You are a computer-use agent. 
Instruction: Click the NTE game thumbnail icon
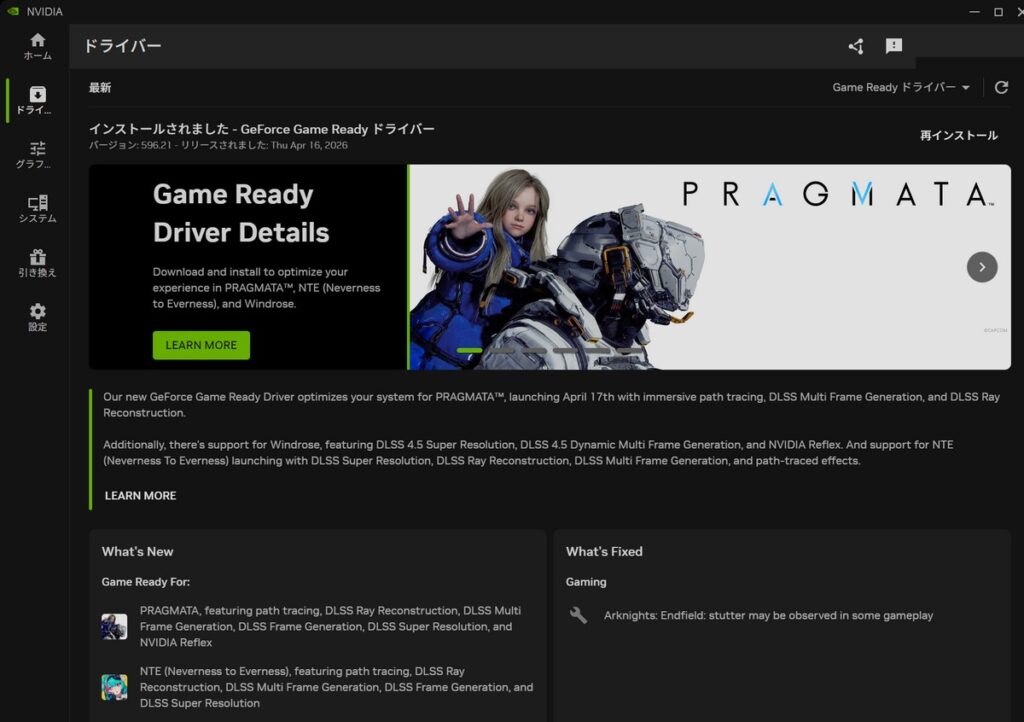(114, 687)
